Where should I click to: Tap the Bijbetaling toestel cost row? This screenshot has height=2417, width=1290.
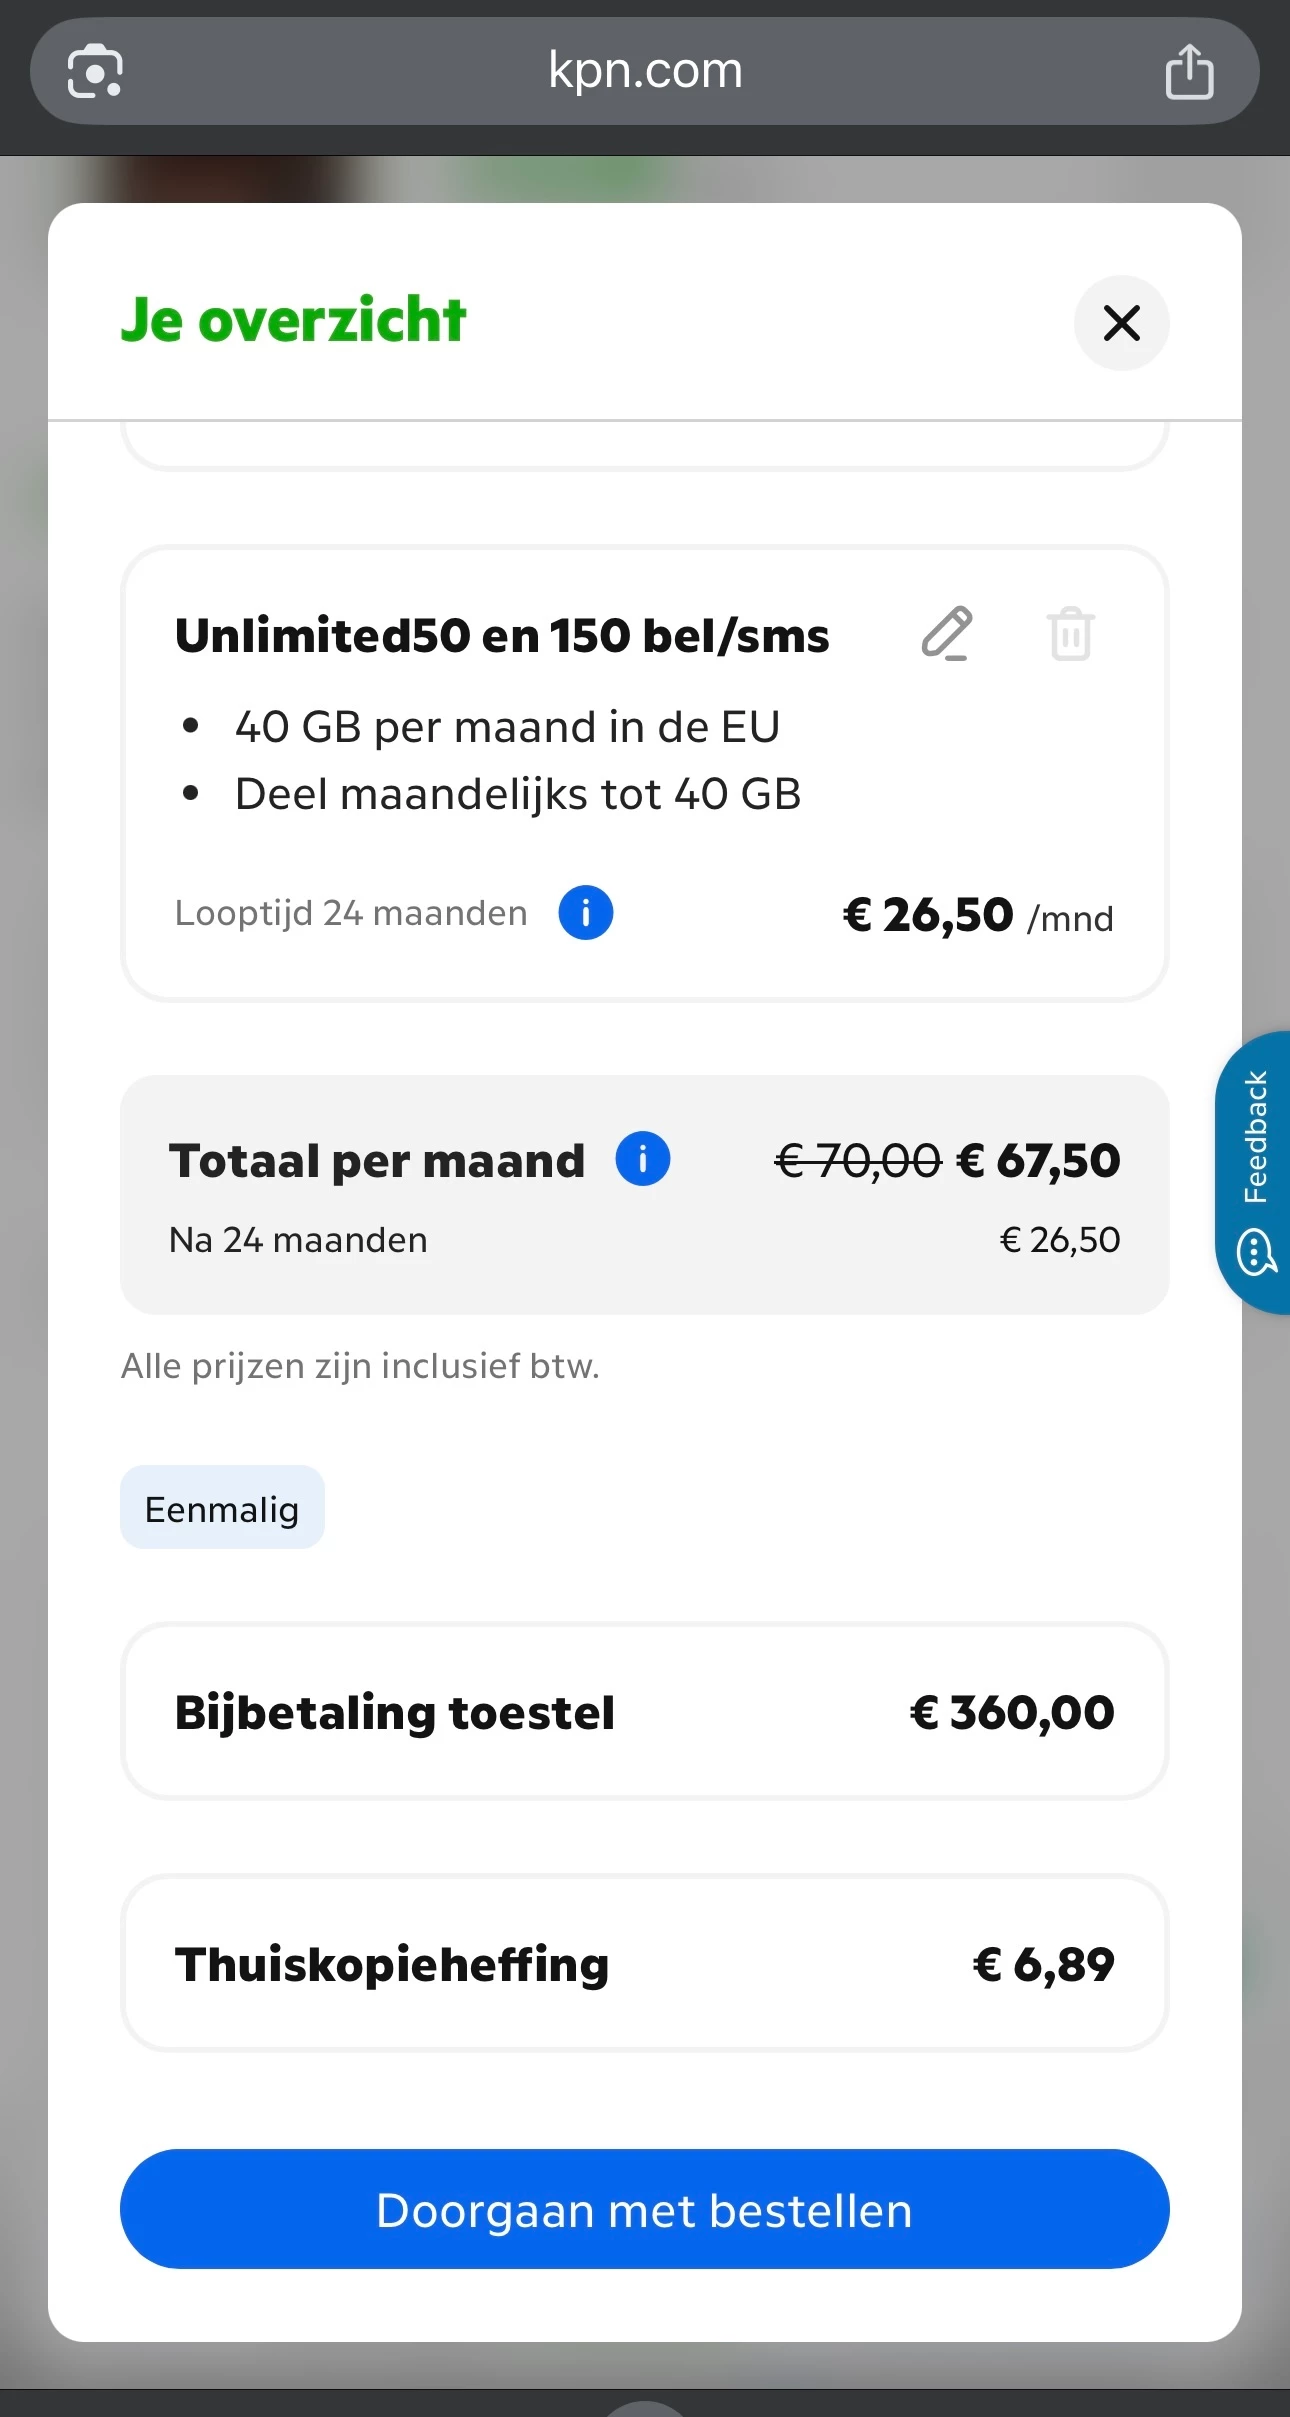tap(645, 1712)
